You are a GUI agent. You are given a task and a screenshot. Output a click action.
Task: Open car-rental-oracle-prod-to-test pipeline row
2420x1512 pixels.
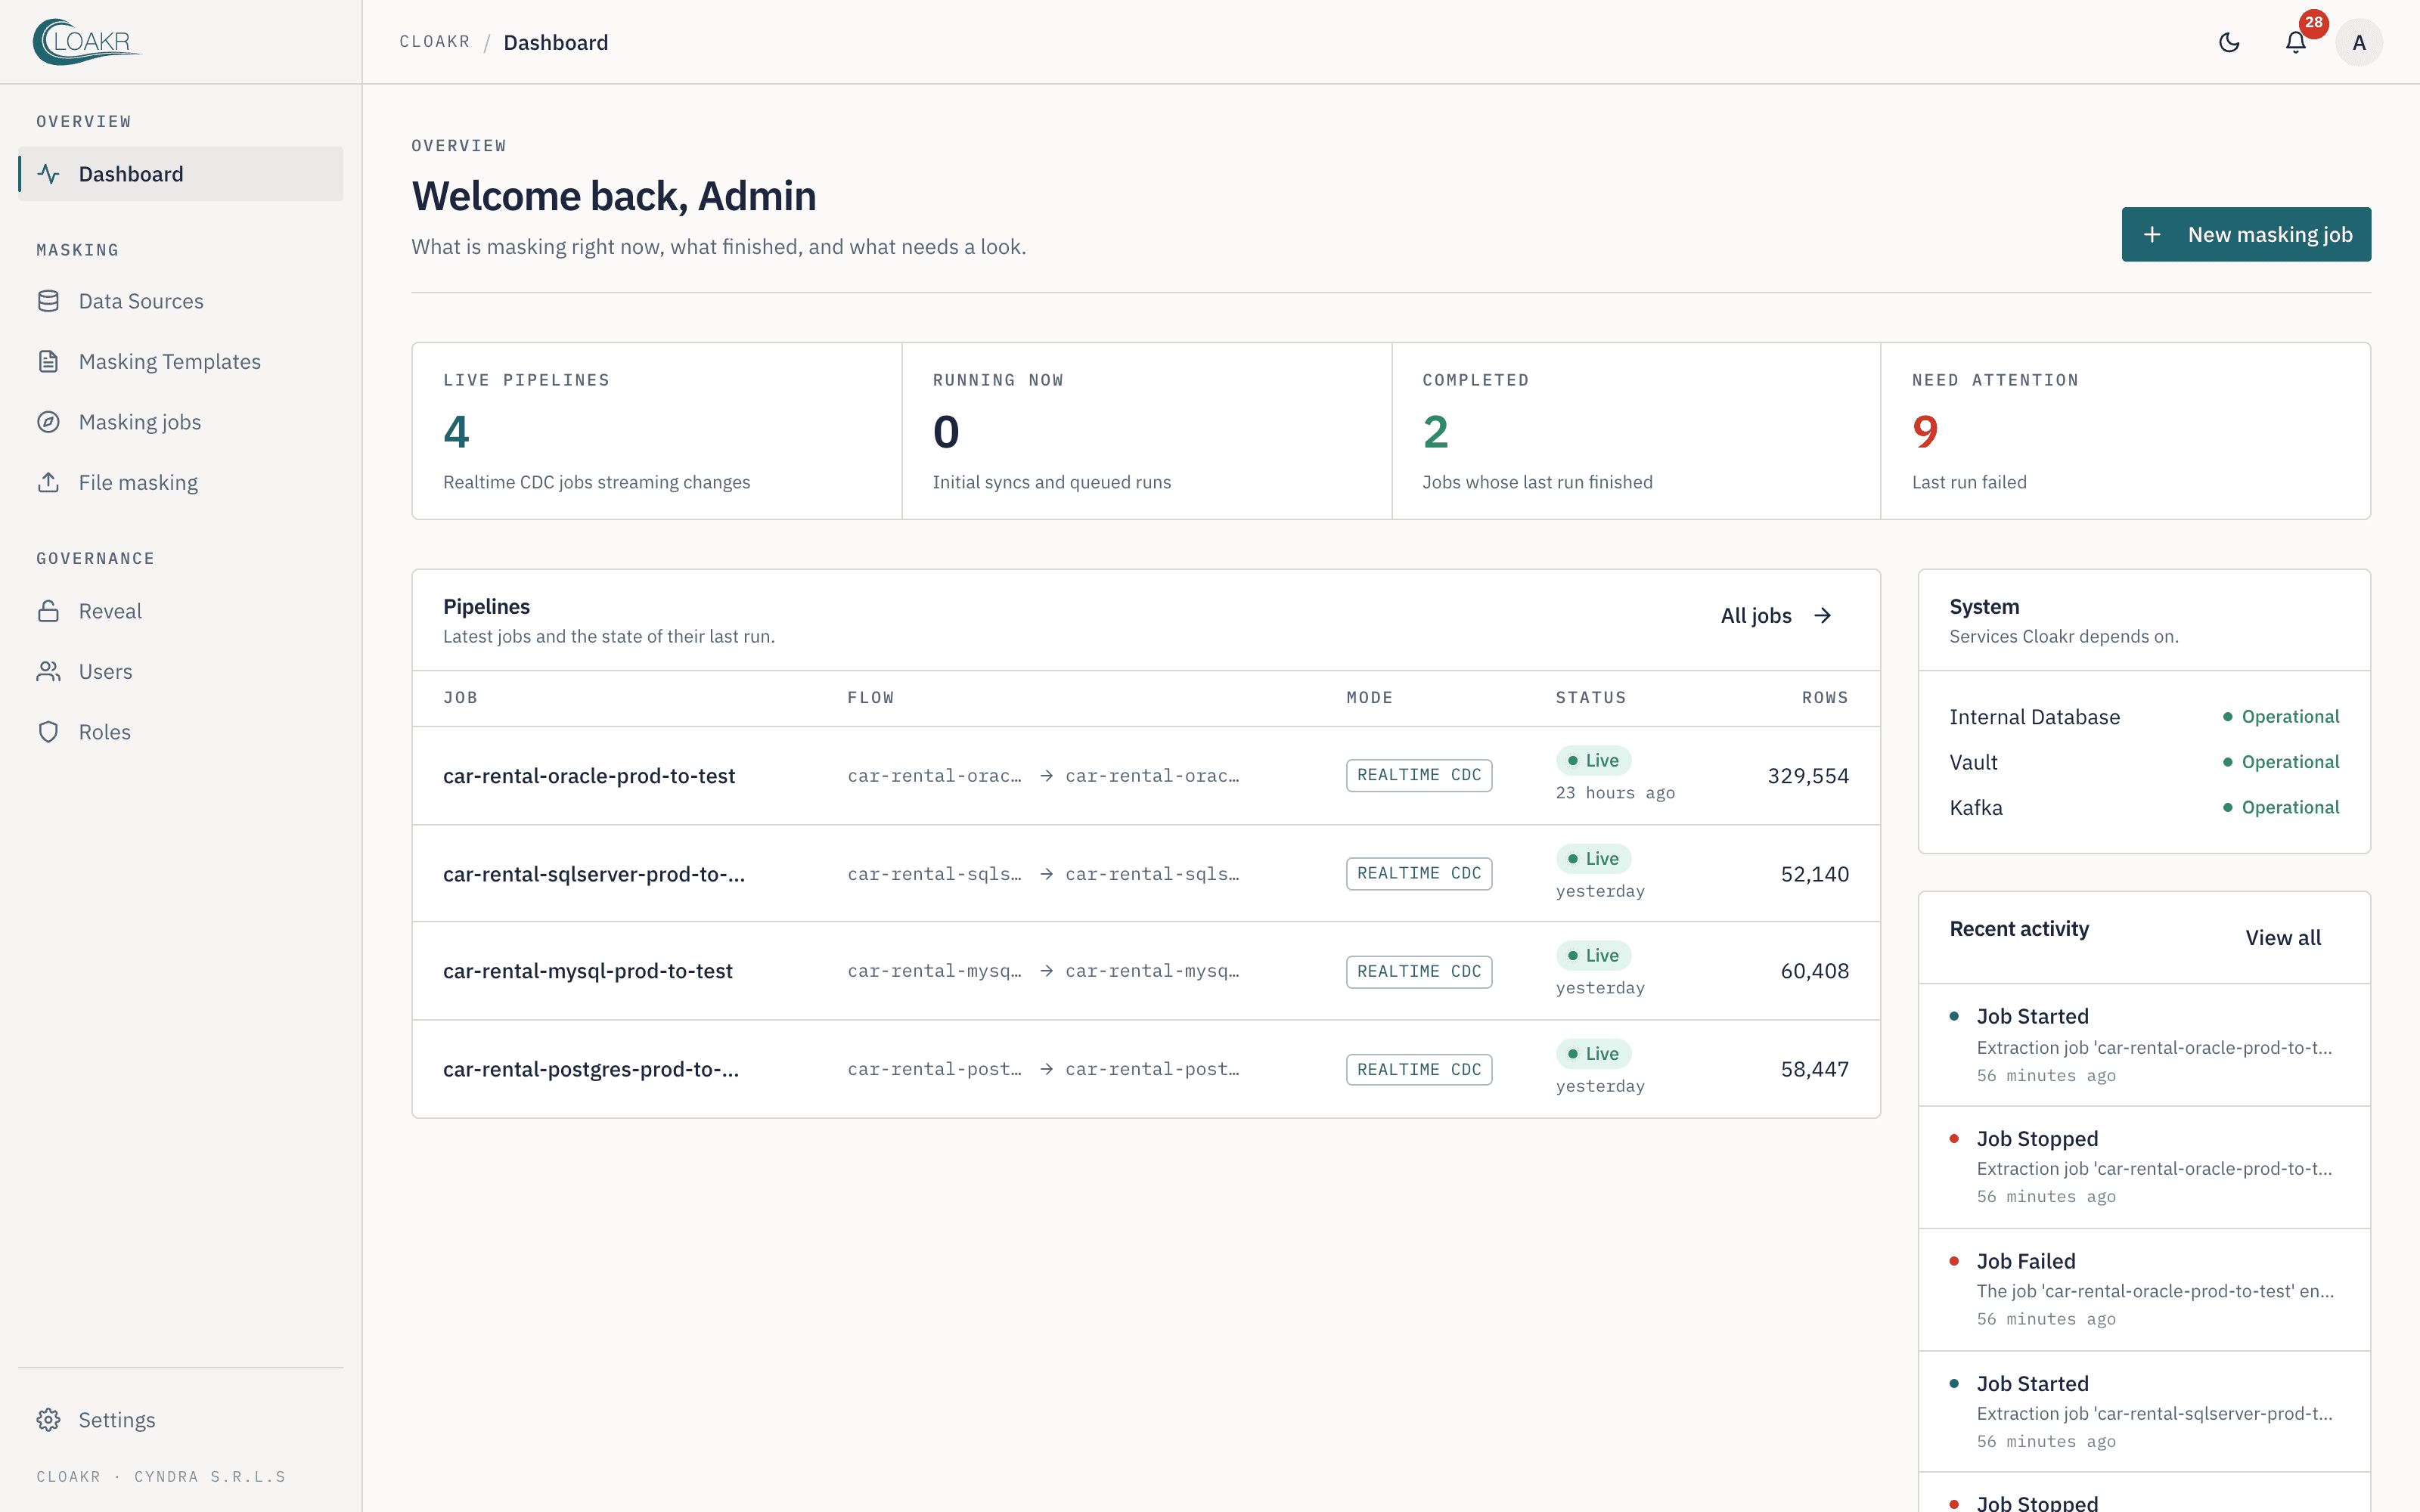coord(1146,776)
